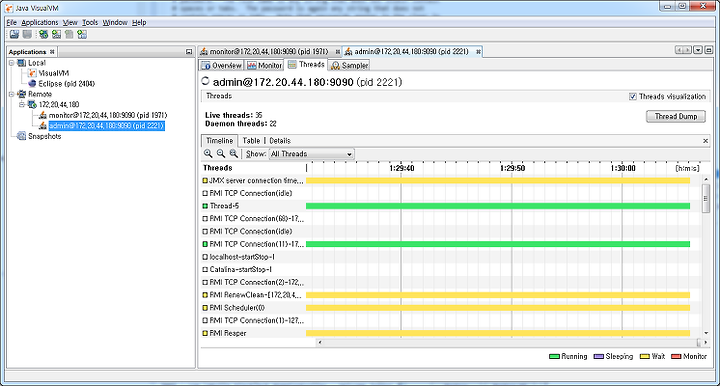Close the threads Timeline view panel
The height and width of the screenshot is (386, 720).
[x=706, y=141]
